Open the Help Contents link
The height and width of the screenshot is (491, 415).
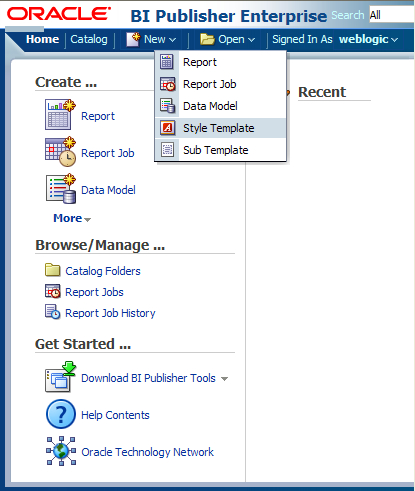point(115,415)
